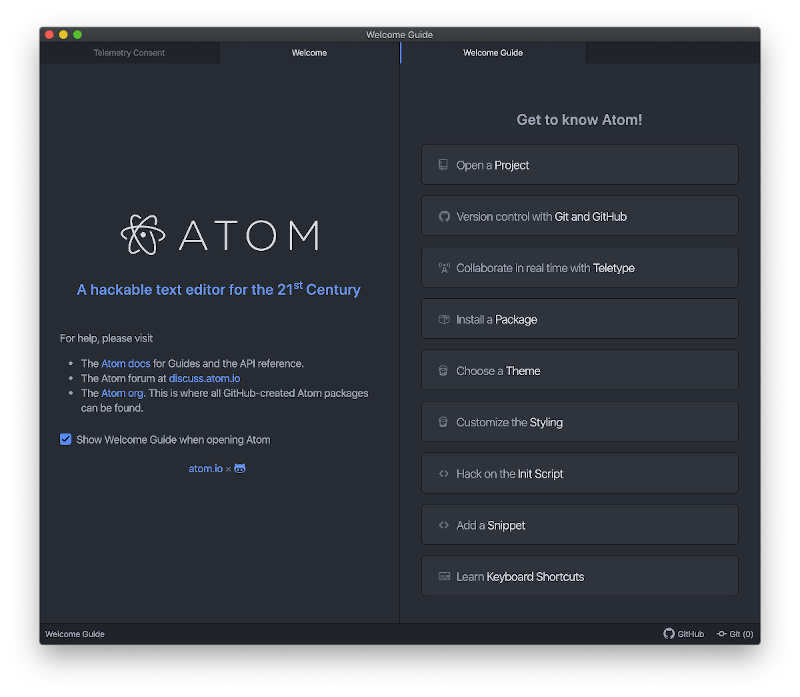Click the paint bucket icon for Choose a Theme

(x=443, y=370)
